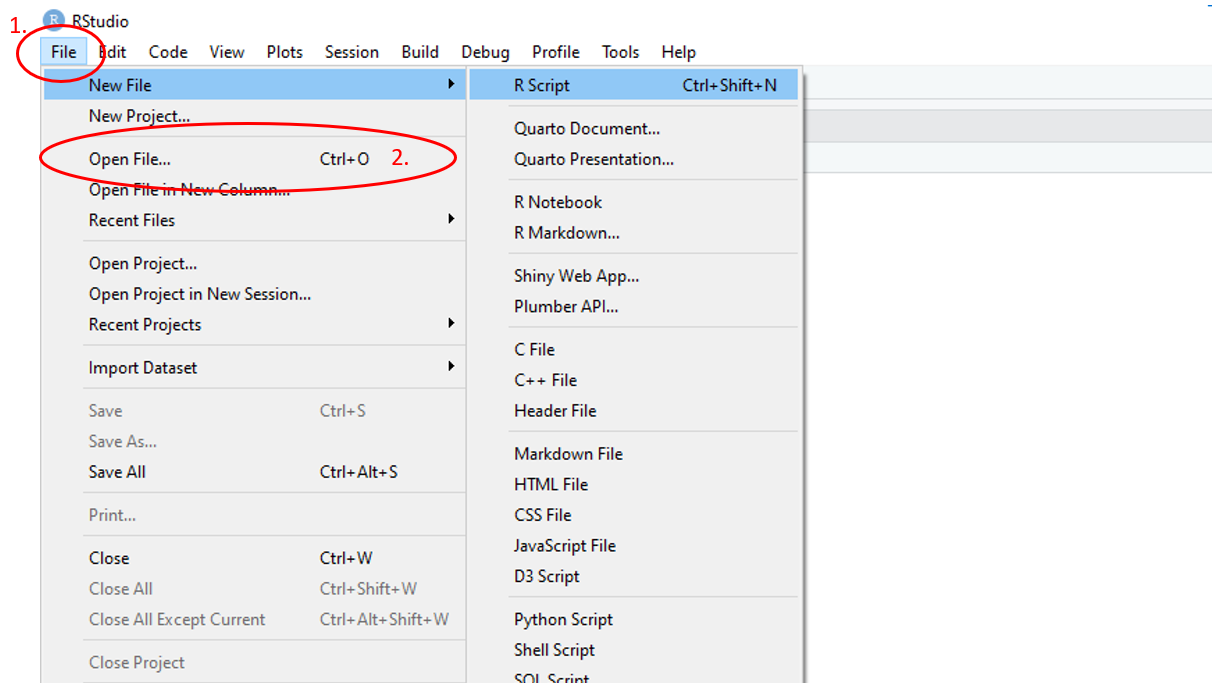Click the greyed-out Save entry
This screenshot has height=683, width=1212.
tap(254, 411)
